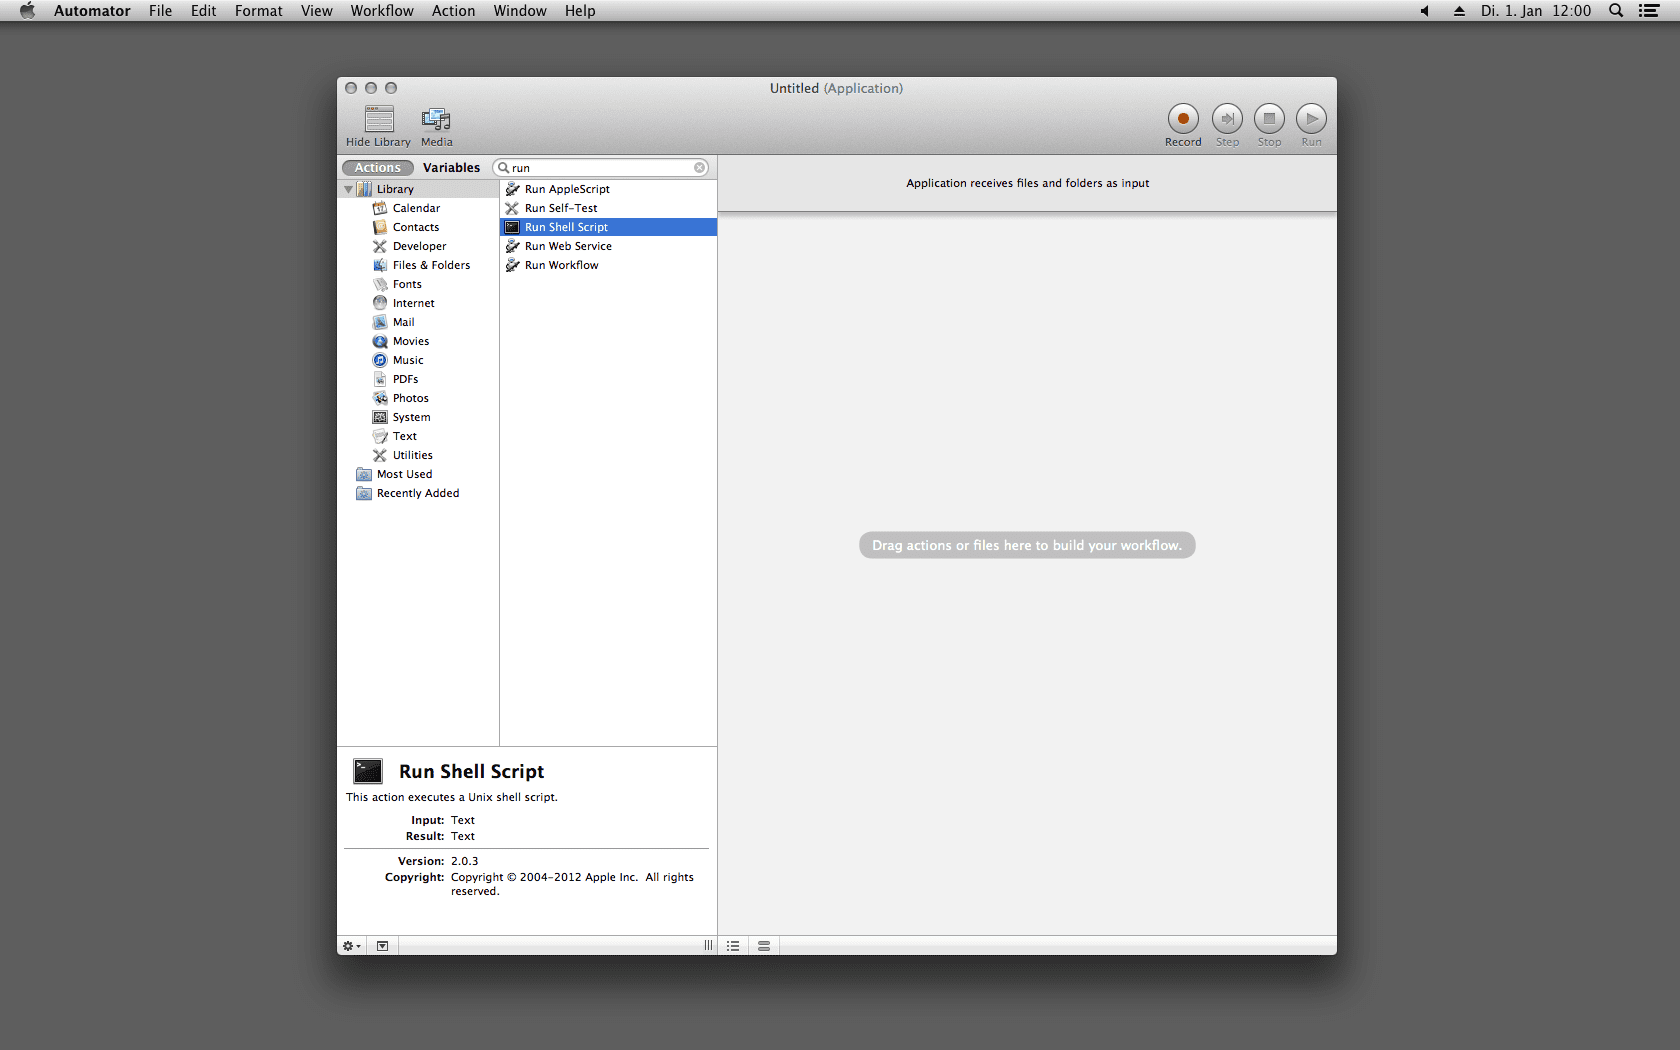Select the Run Self-Test action
1680x1050 pixels.
pyautogui.click(x=608, y=208)
